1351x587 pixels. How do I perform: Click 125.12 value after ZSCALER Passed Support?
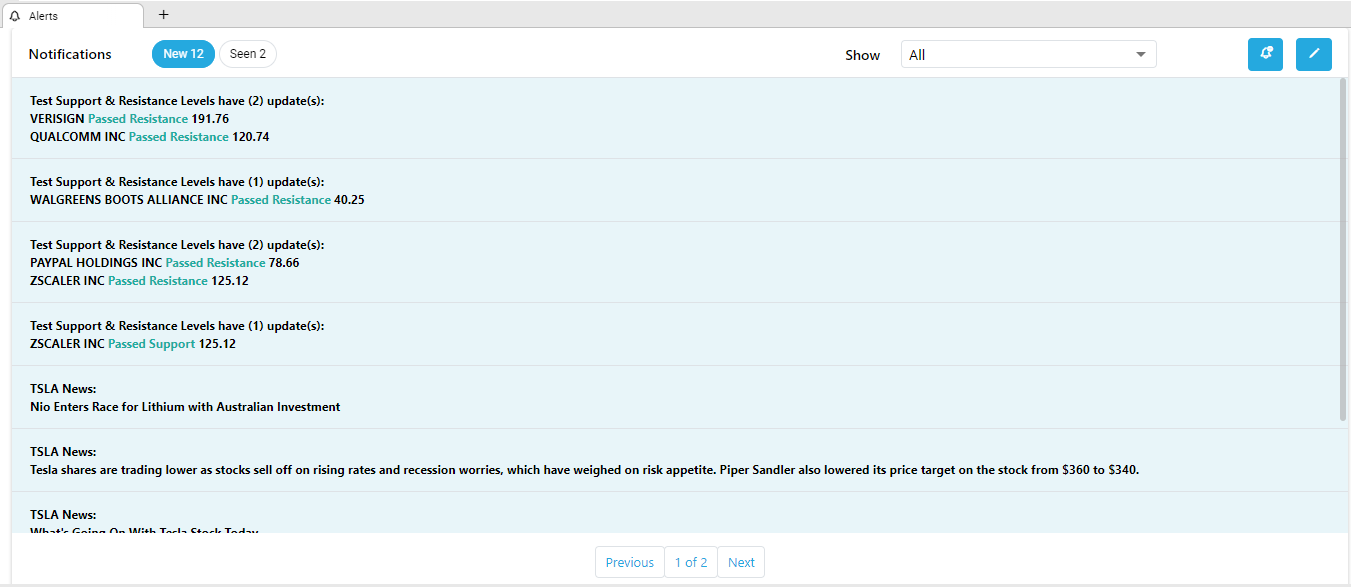[x=218, y=344]
